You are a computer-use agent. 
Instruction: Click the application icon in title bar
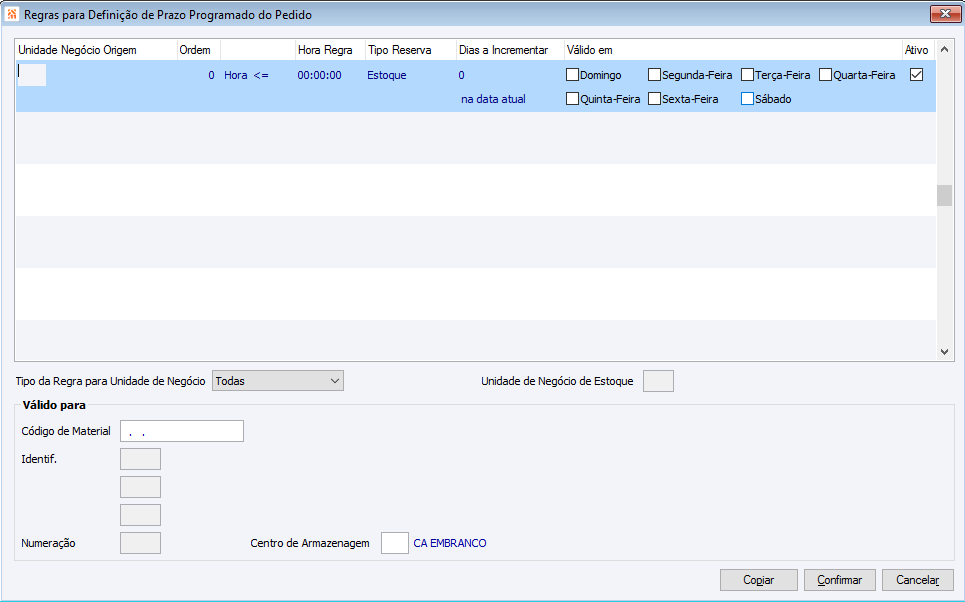[12, 14]
